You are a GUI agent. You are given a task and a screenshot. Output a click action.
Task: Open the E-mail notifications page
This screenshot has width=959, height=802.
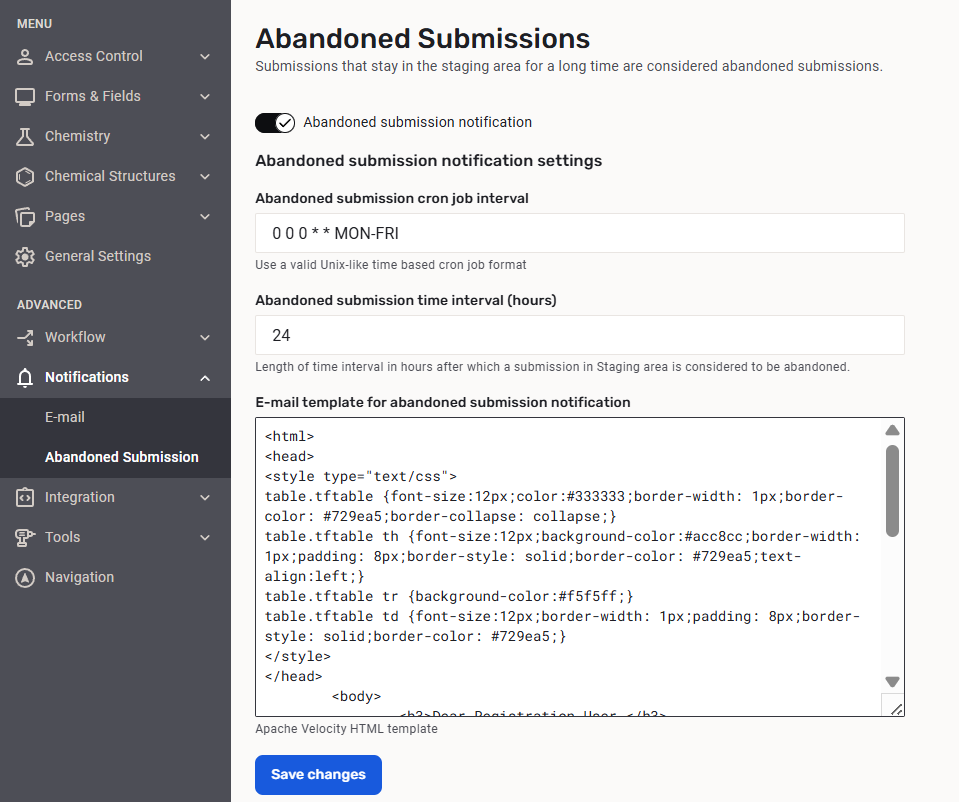[x=65, y=417]
